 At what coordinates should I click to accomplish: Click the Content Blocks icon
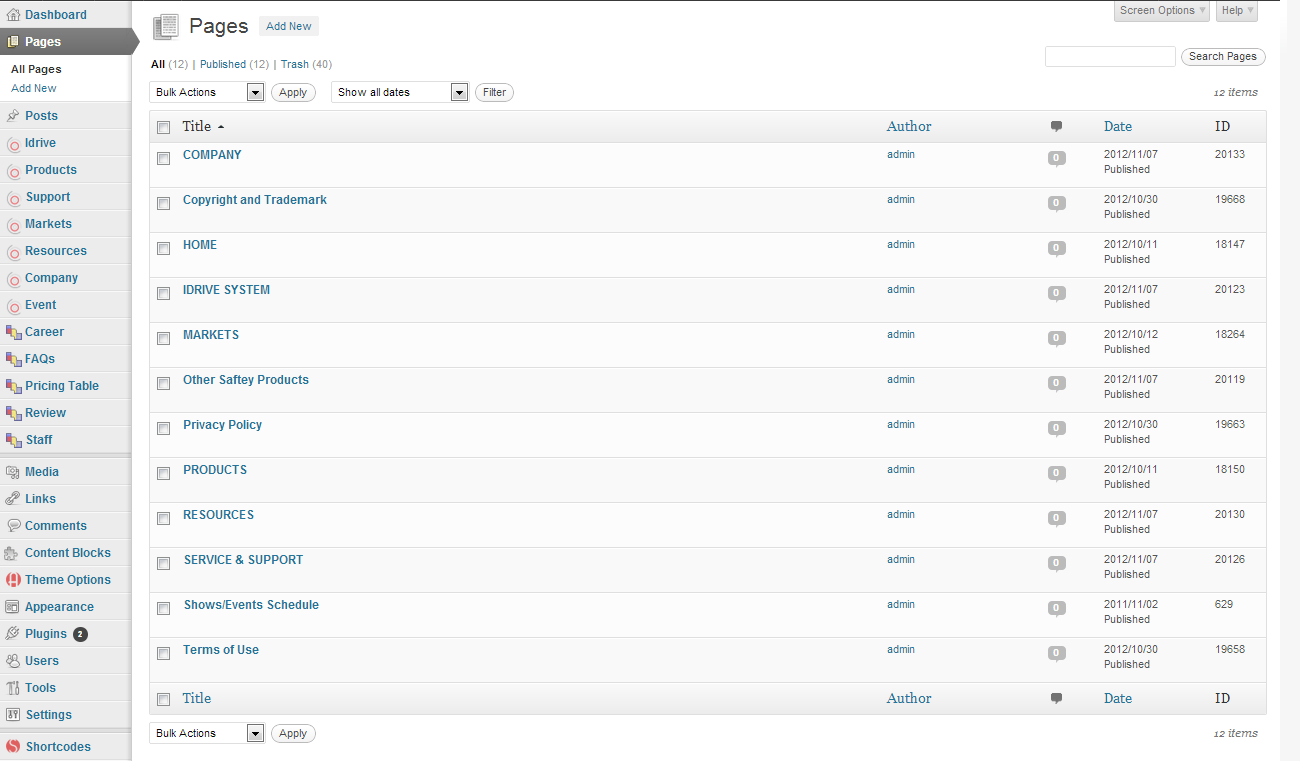pos(13,553)
